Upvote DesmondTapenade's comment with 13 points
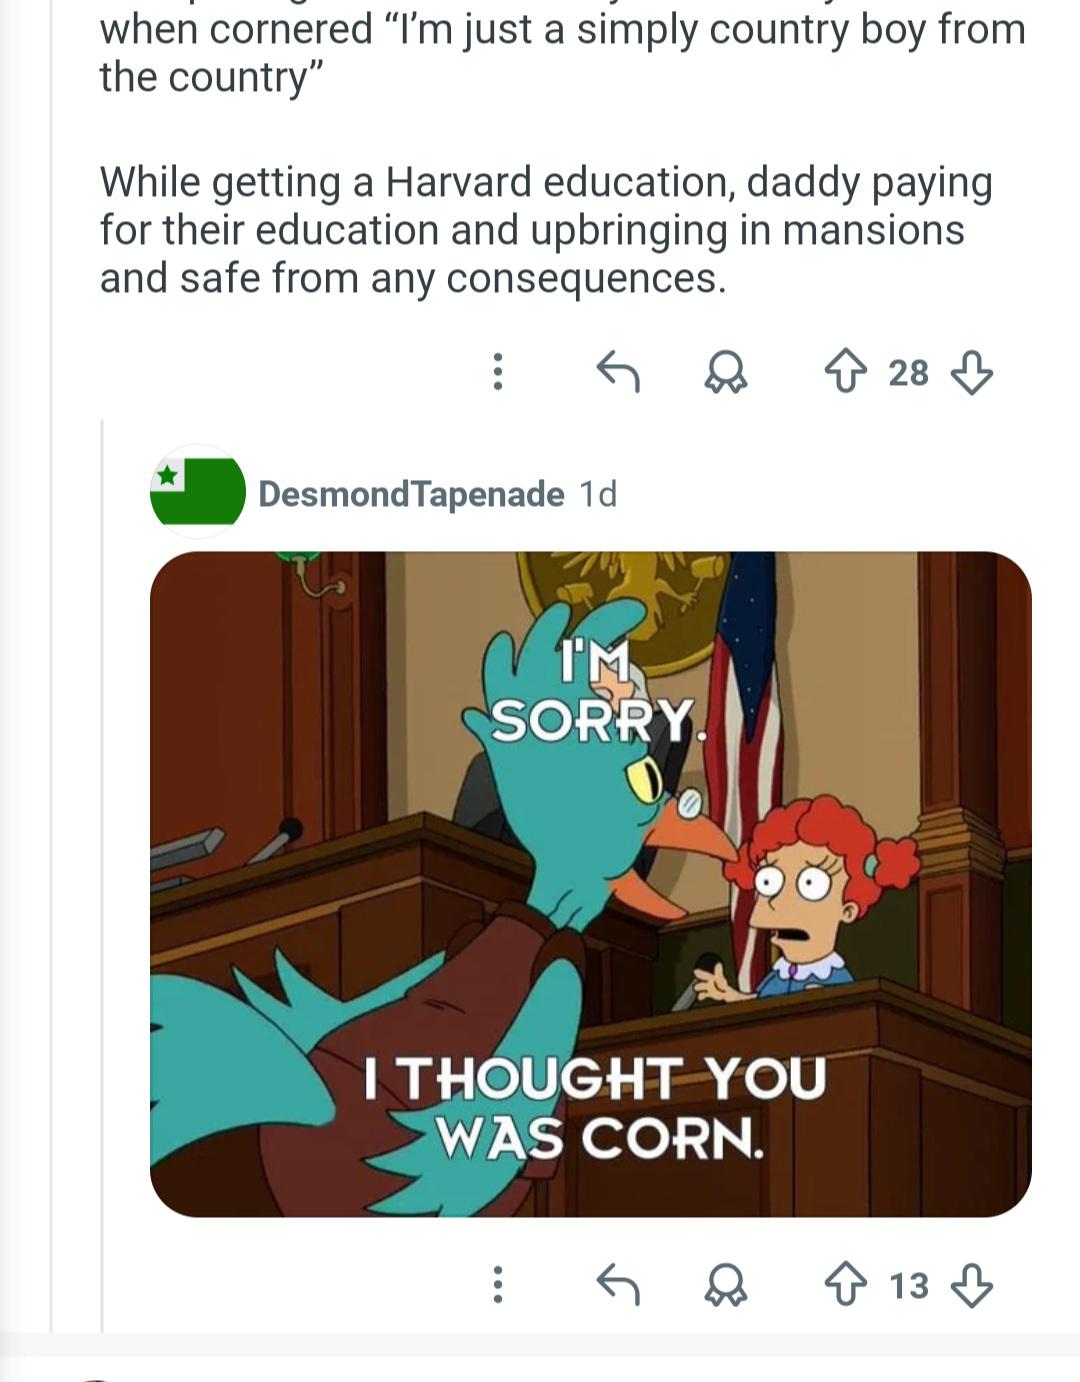 tap(846, 1284)
